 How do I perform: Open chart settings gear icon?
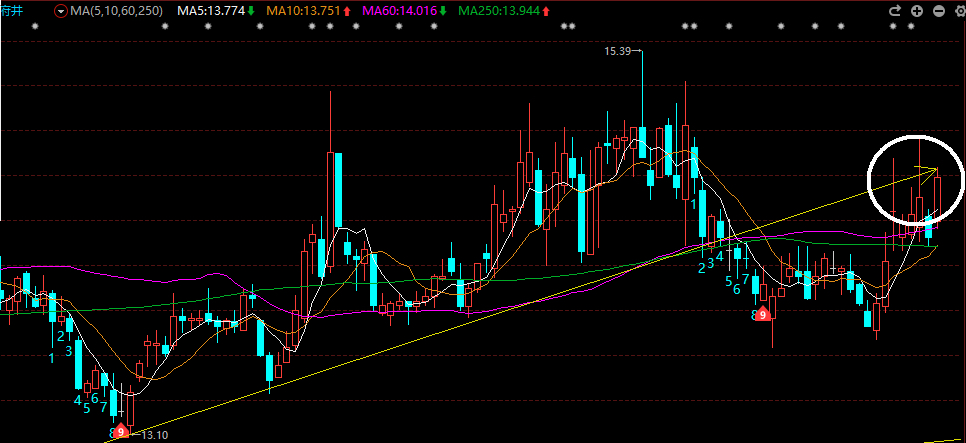[959, 10]
